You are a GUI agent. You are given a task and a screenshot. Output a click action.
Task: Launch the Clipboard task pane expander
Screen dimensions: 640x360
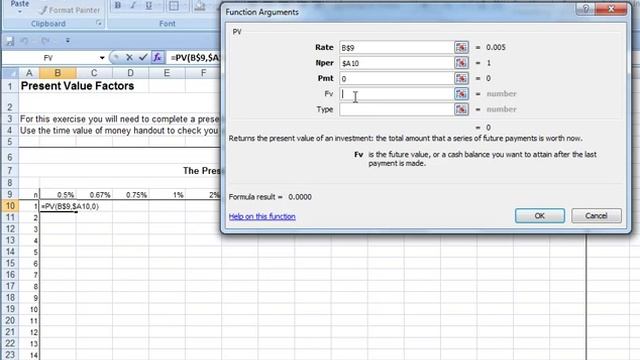pos(99,24)
